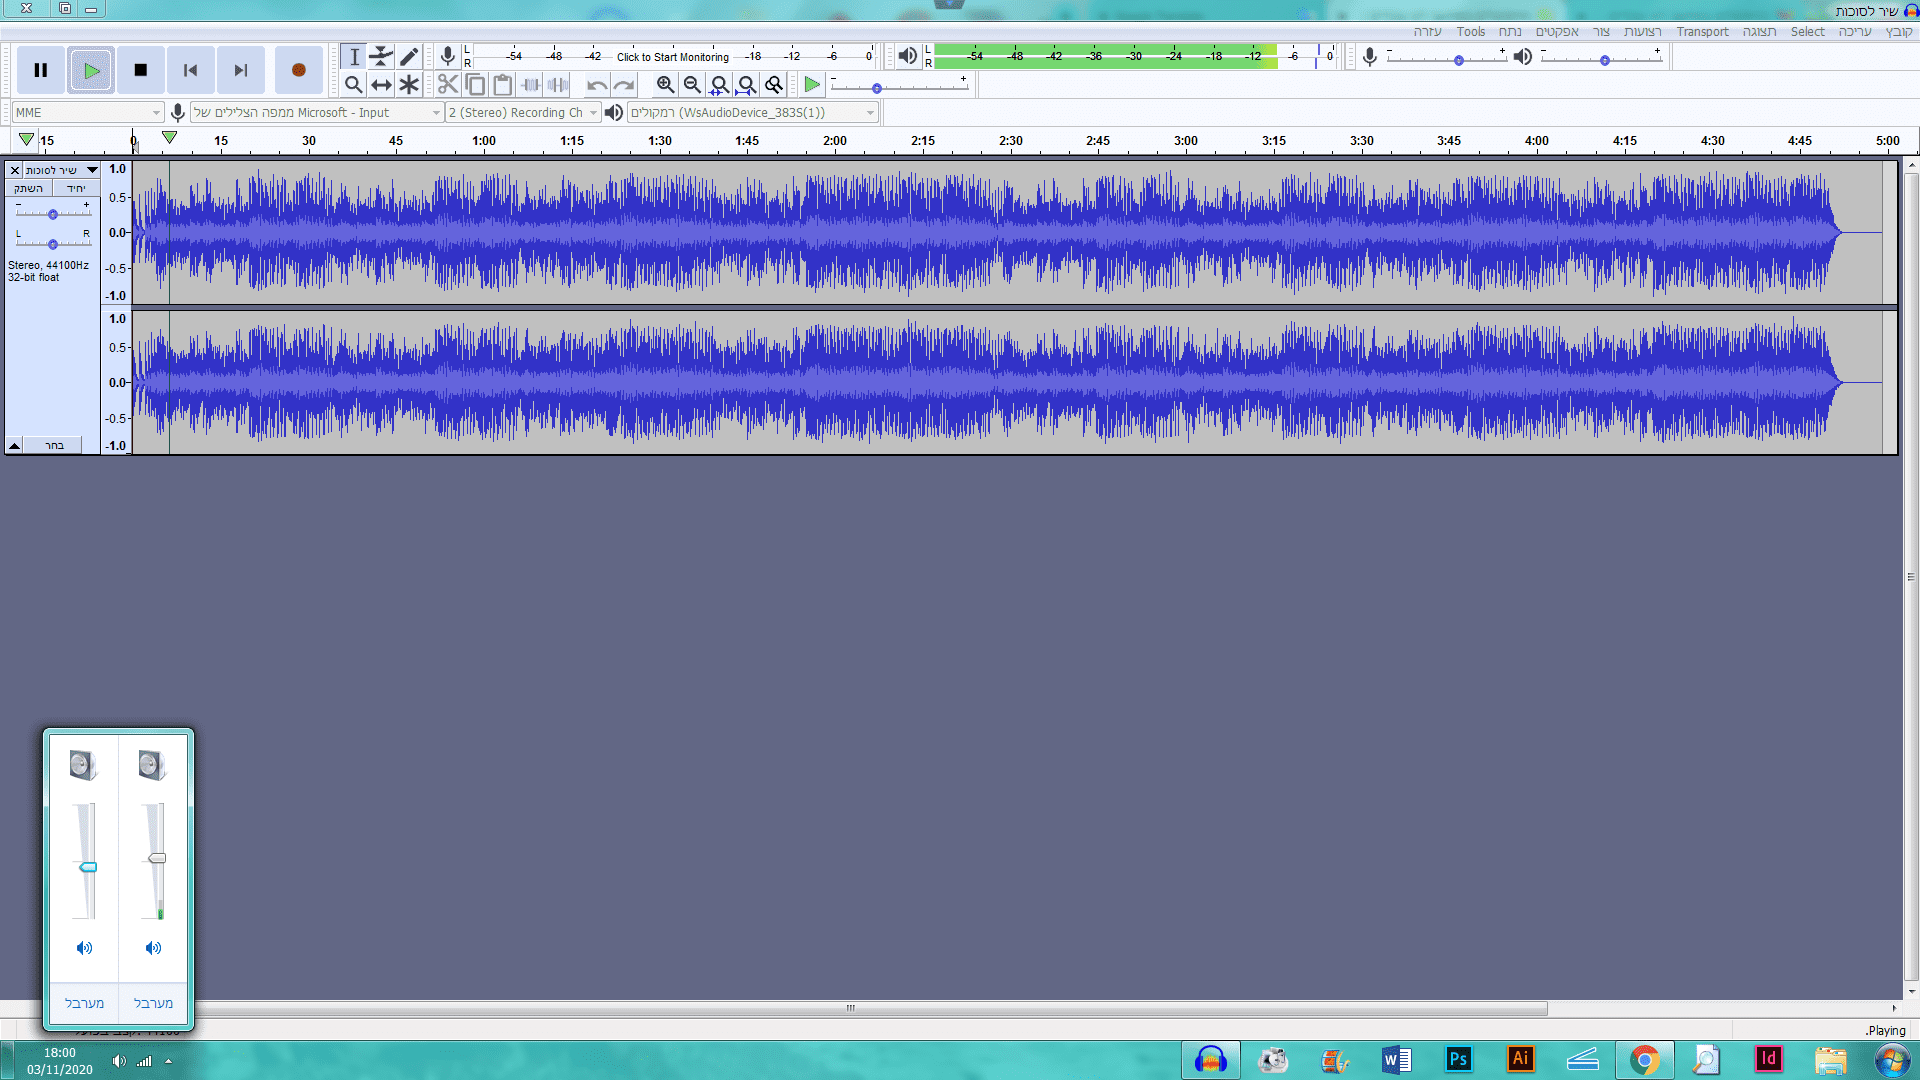This screenshot has width=1920, height=1080.
Task: Select the Envelope tool
Action: pyautogui.click(x=381, y=57)
